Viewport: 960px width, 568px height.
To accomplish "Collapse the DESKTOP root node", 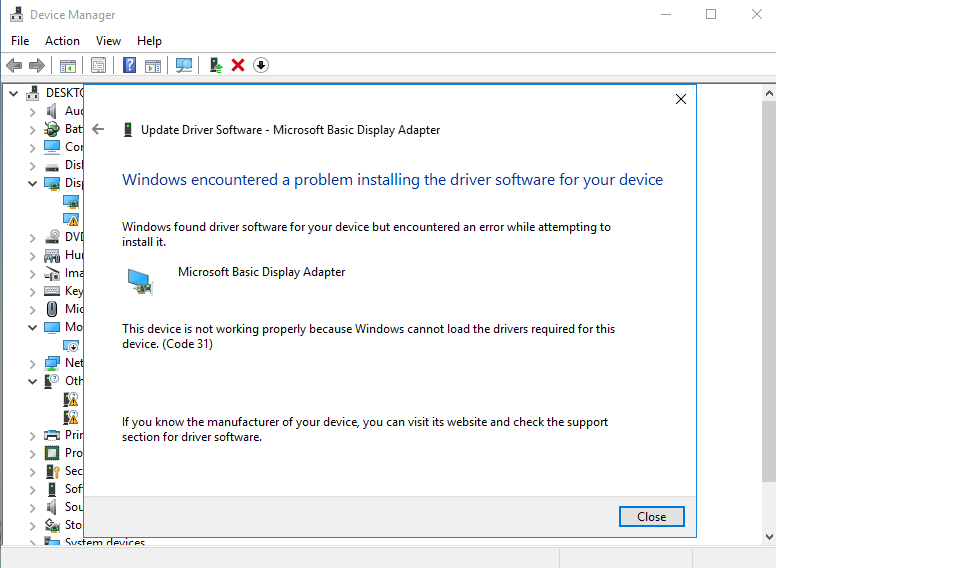I will coord(13,94).
